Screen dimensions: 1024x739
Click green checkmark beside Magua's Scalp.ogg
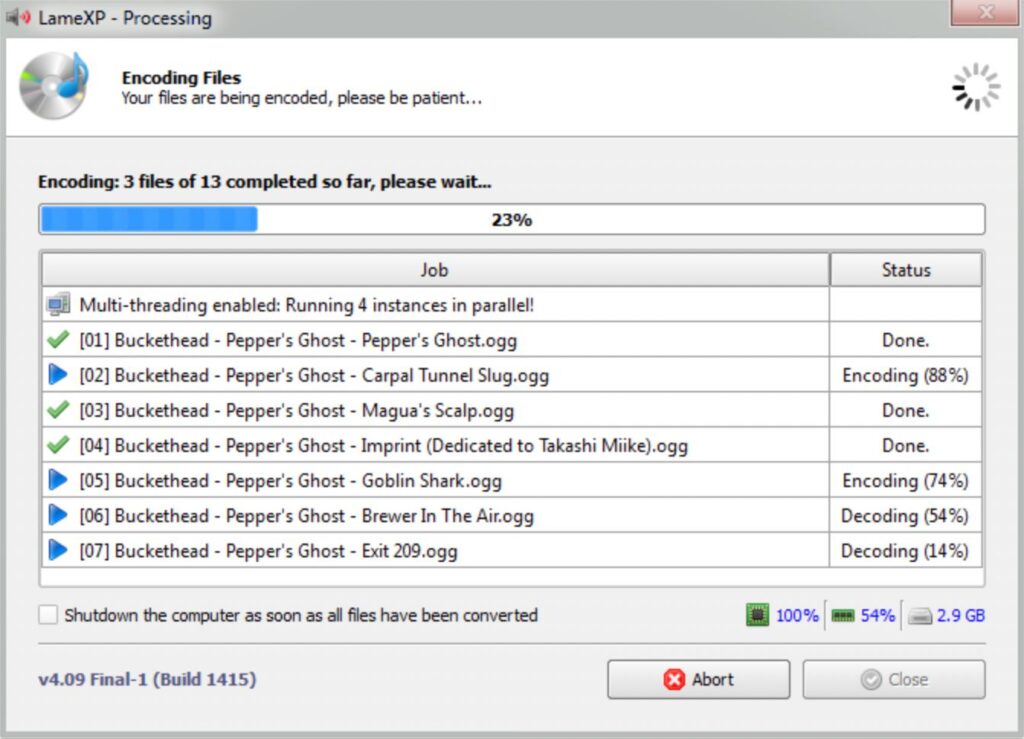click(x=58, y=410)
